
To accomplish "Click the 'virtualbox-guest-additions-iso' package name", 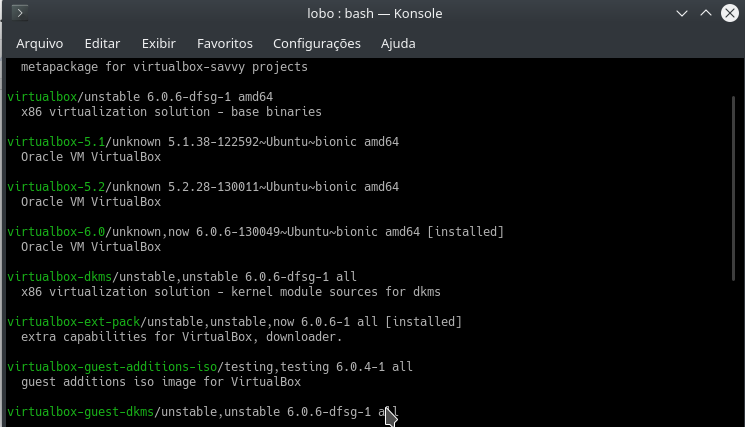I will coord(112,367).
